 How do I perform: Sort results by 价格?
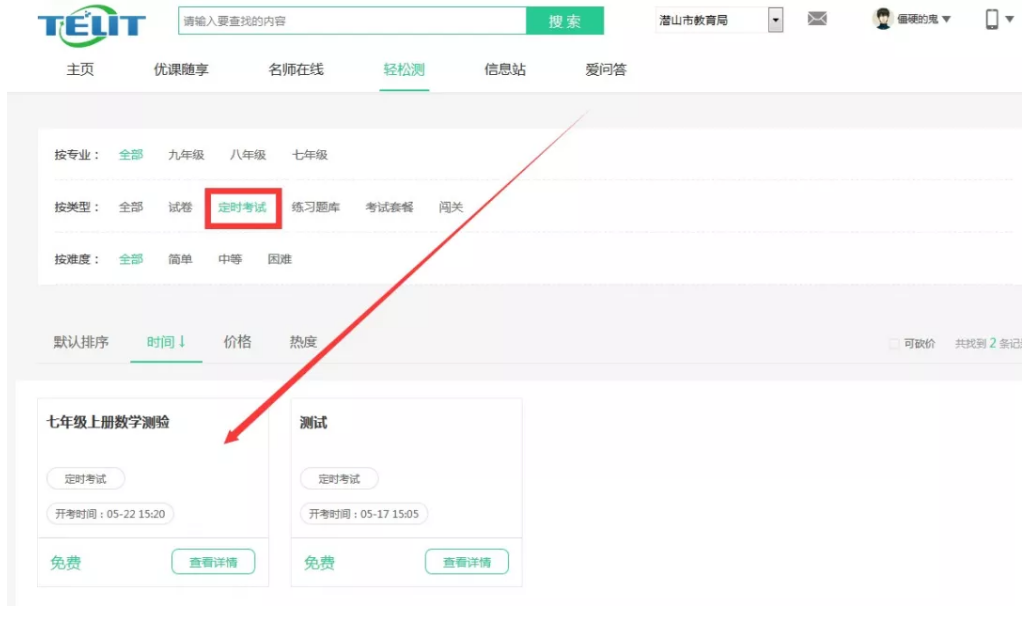(x=237, y=342)
